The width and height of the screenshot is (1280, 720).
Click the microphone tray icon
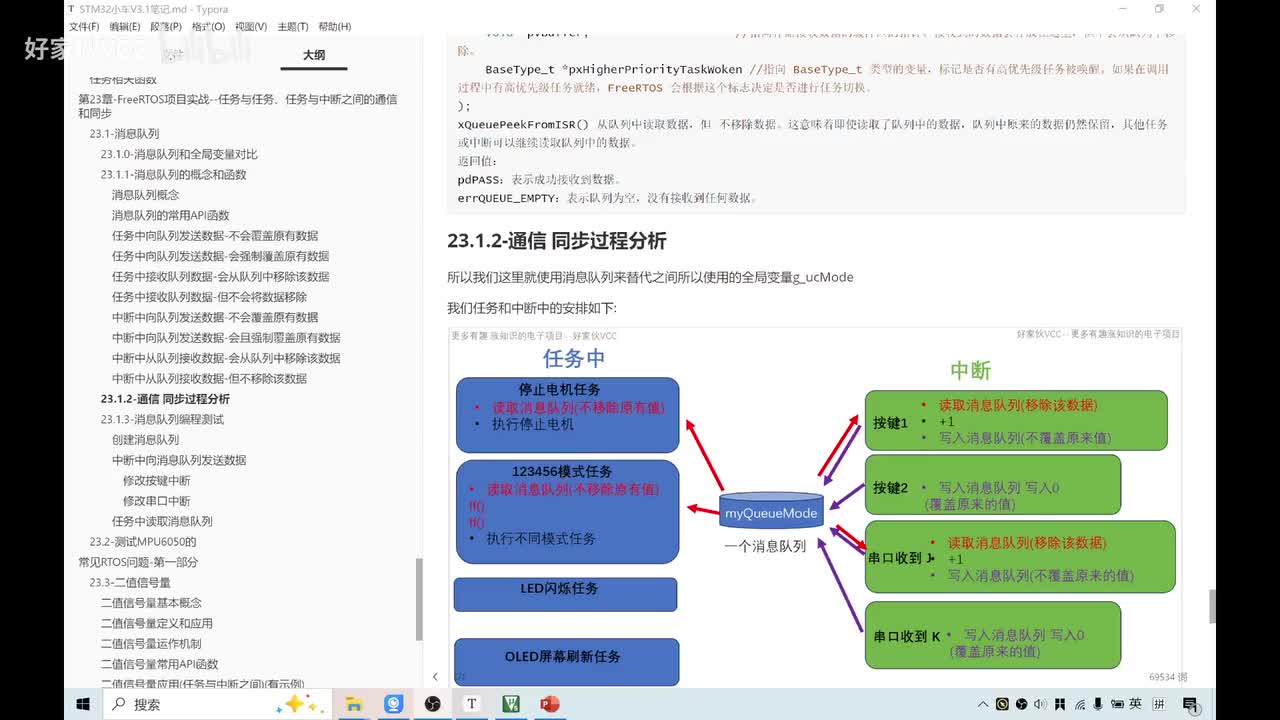click(x=1099, y=704)
